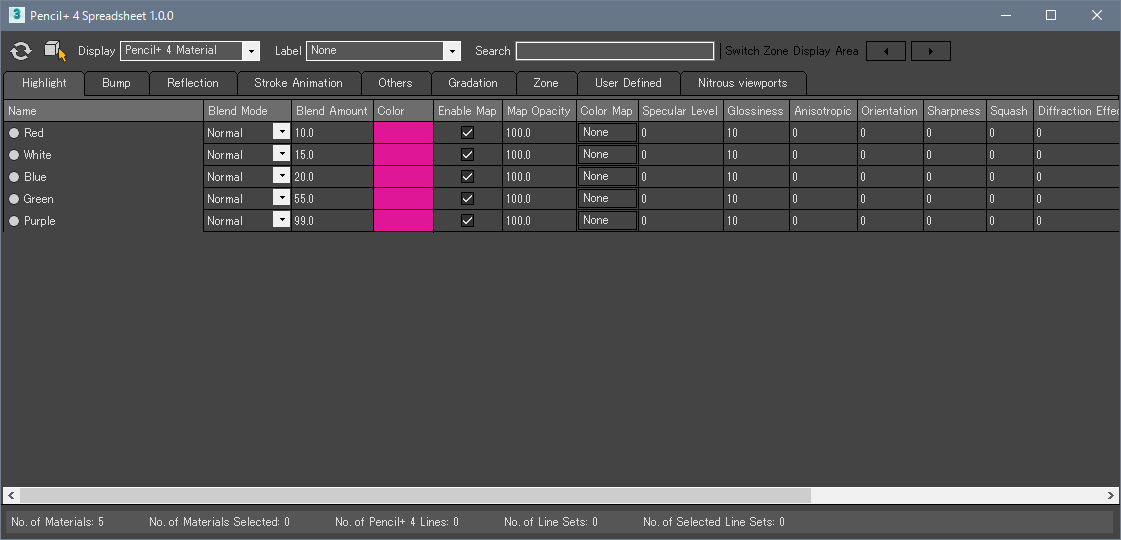Click inside the Search text field

(615, 51)
